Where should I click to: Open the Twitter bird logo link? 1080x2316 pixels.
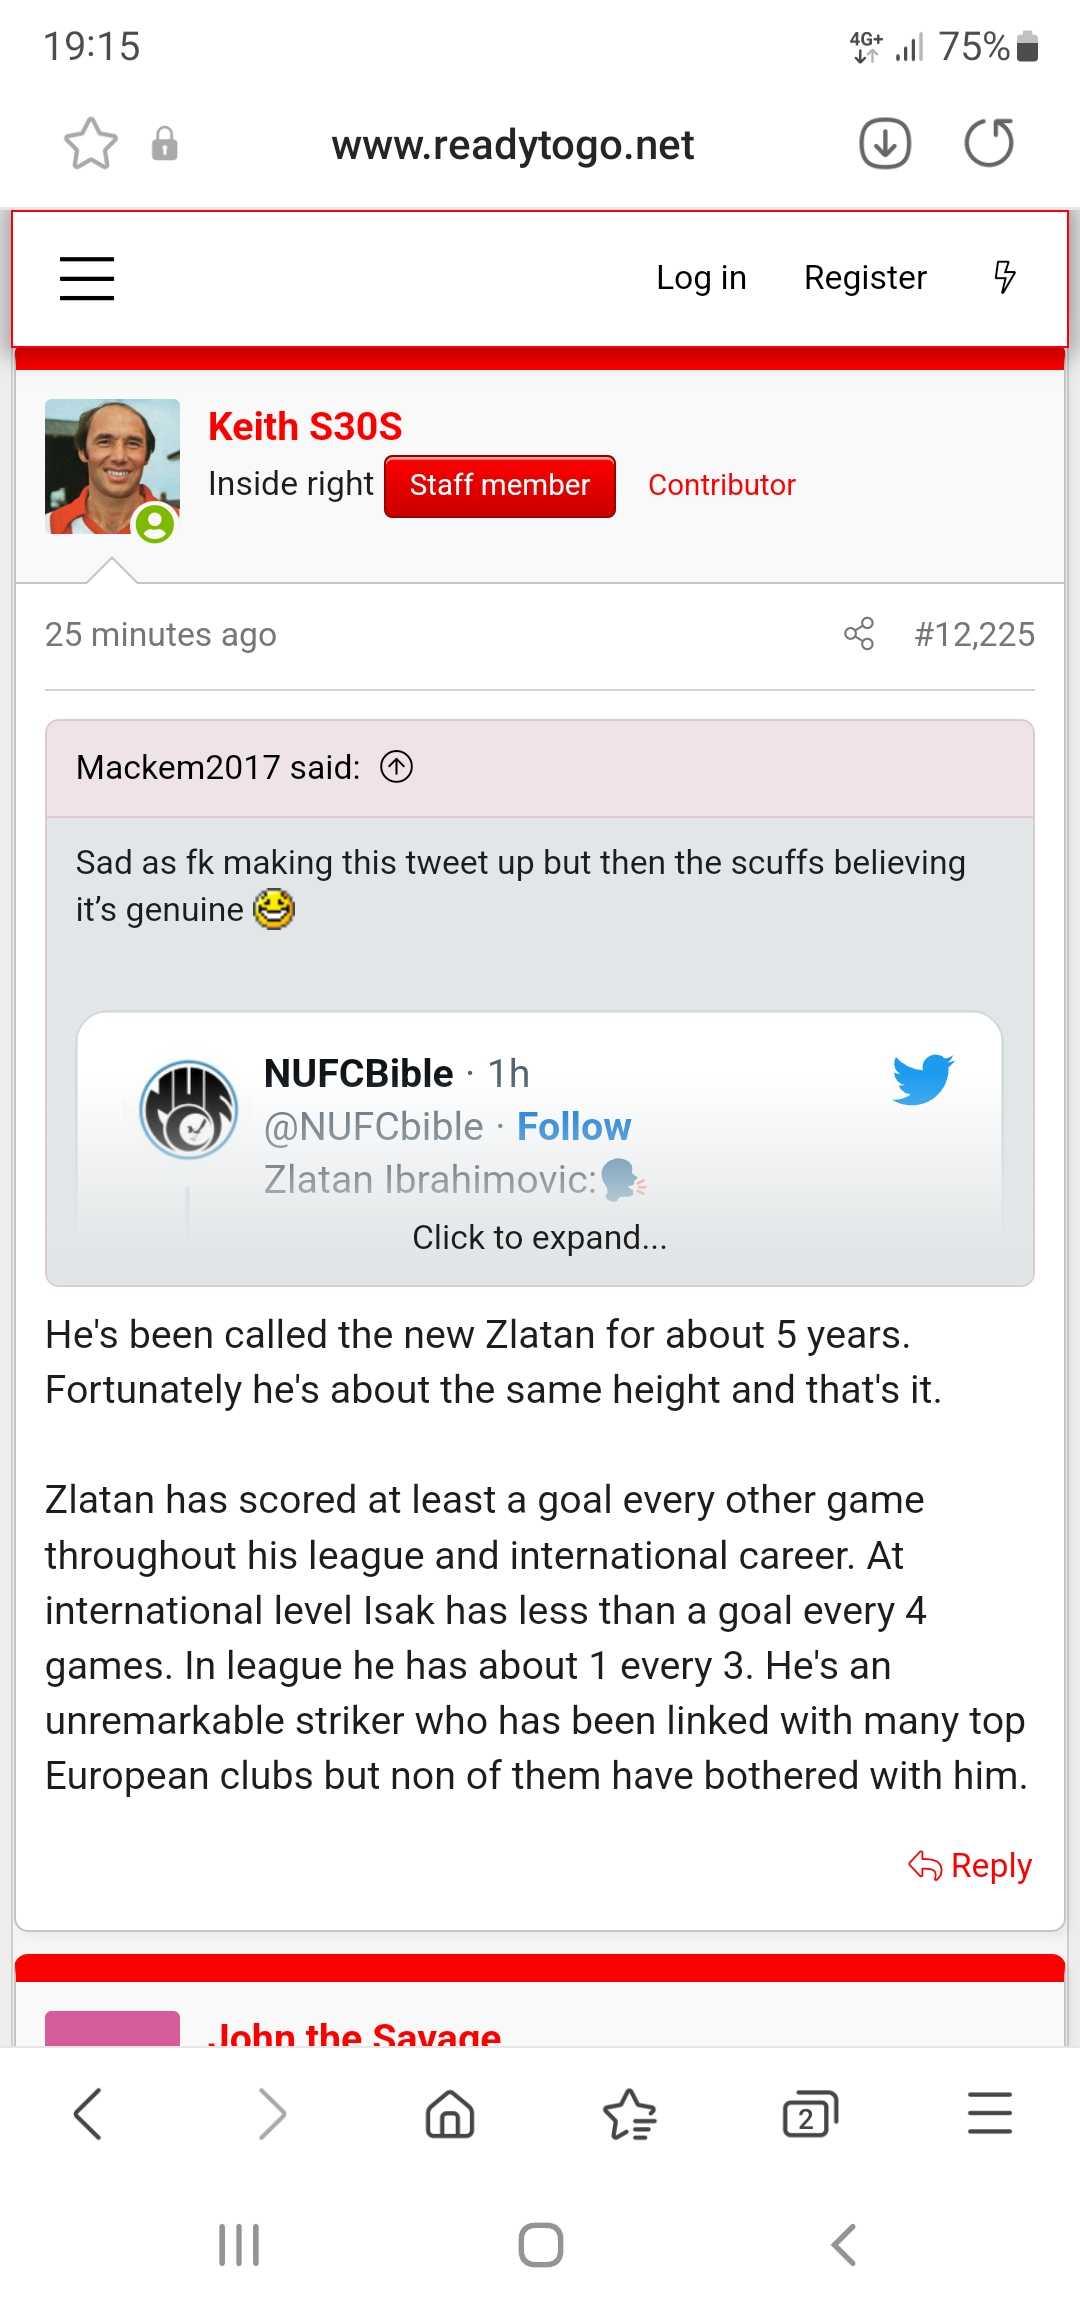coord(922,1079)
